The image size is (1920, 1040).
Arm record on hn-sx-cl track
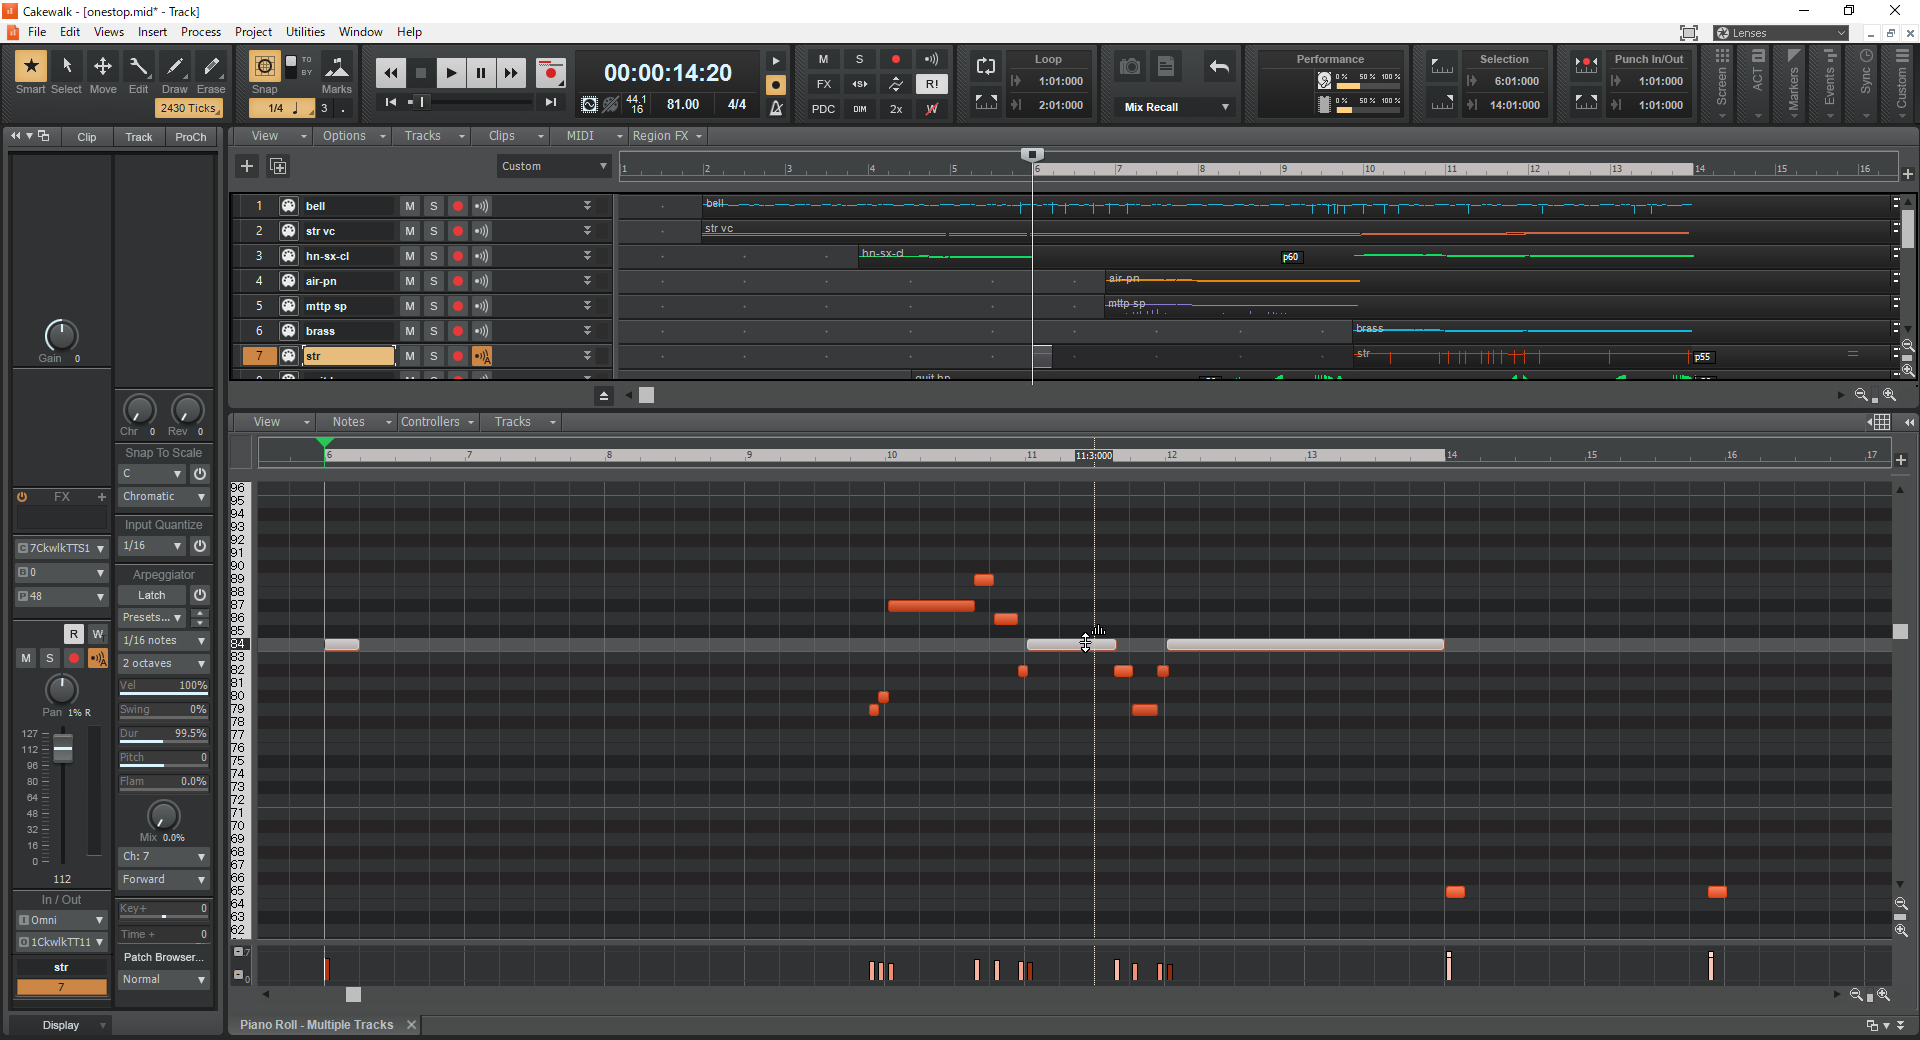[457, 256]
